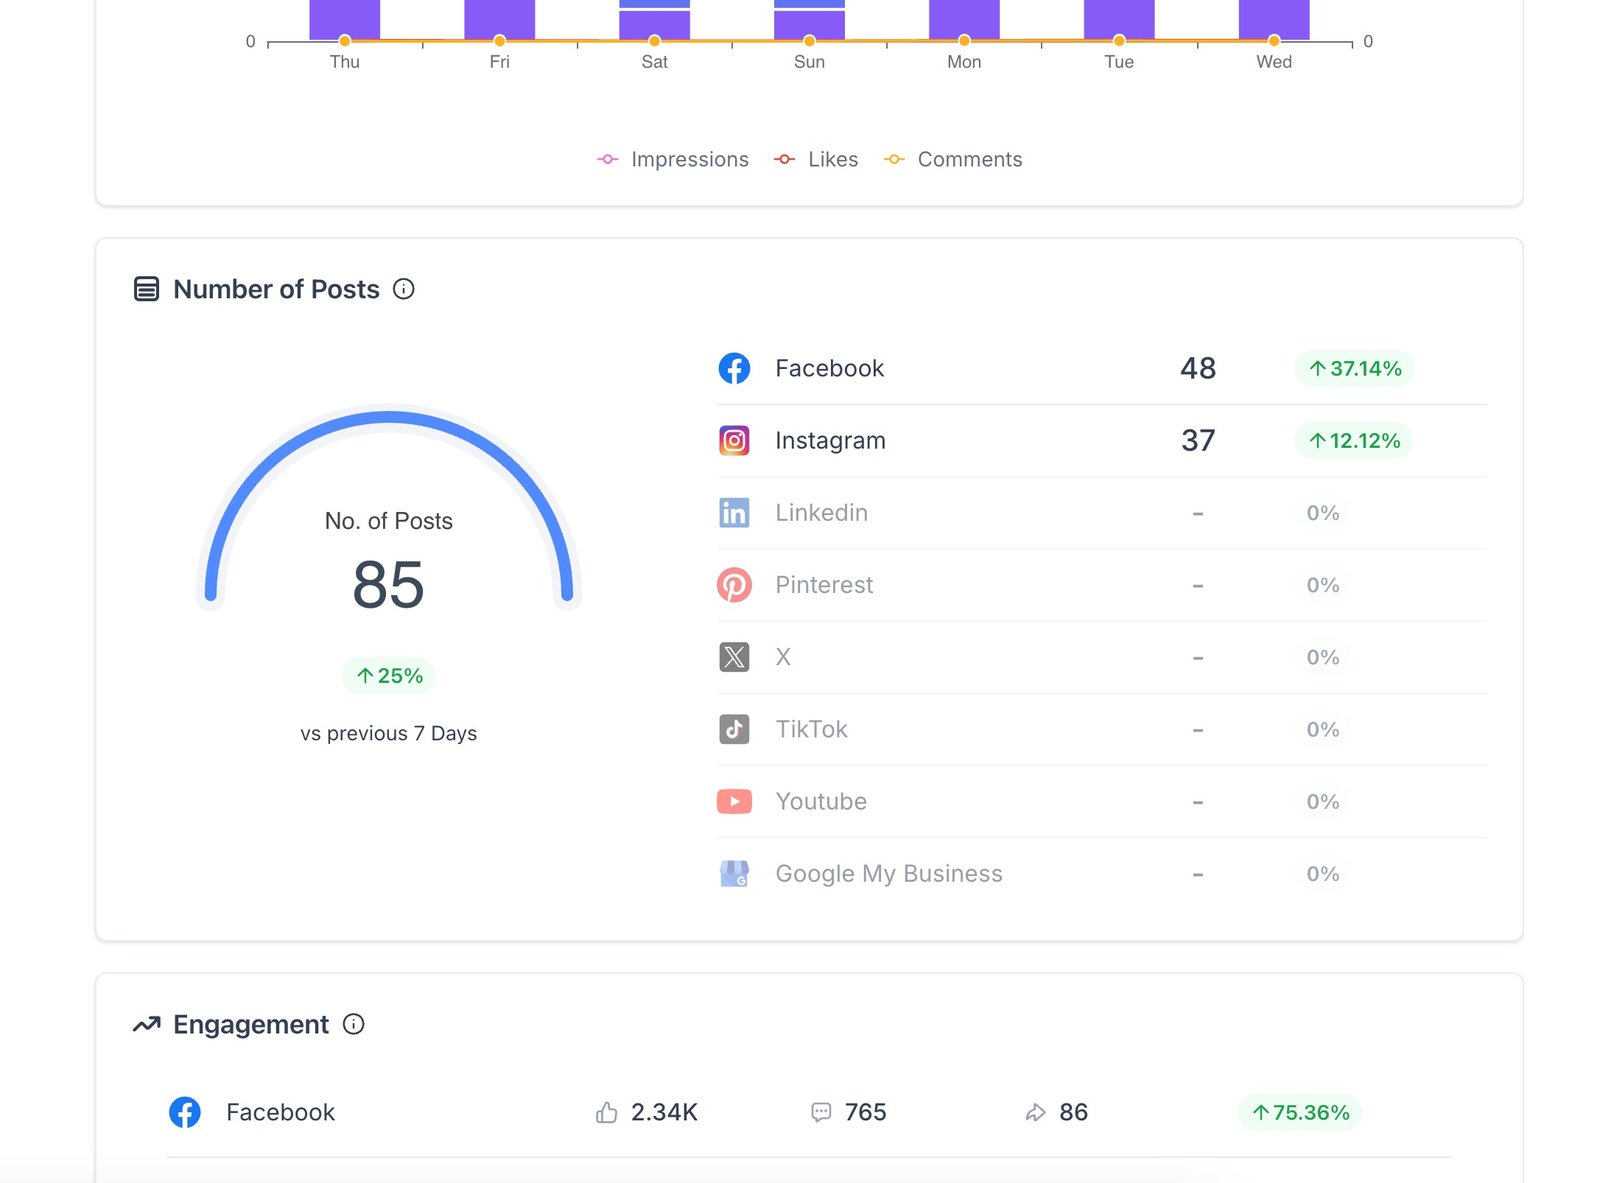Click the Facebook engagement comments icon
Viewport: 1600px width, 1183px height.
821,1112
